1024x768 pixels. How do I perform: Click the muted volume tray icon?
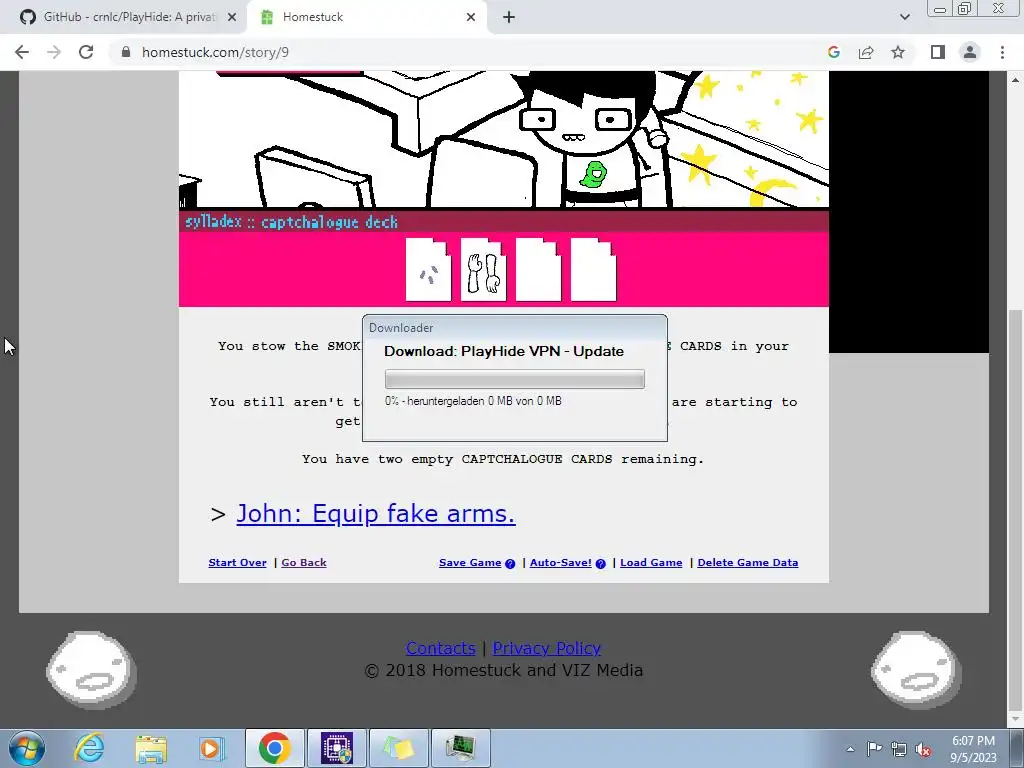(x=923, y=749)
